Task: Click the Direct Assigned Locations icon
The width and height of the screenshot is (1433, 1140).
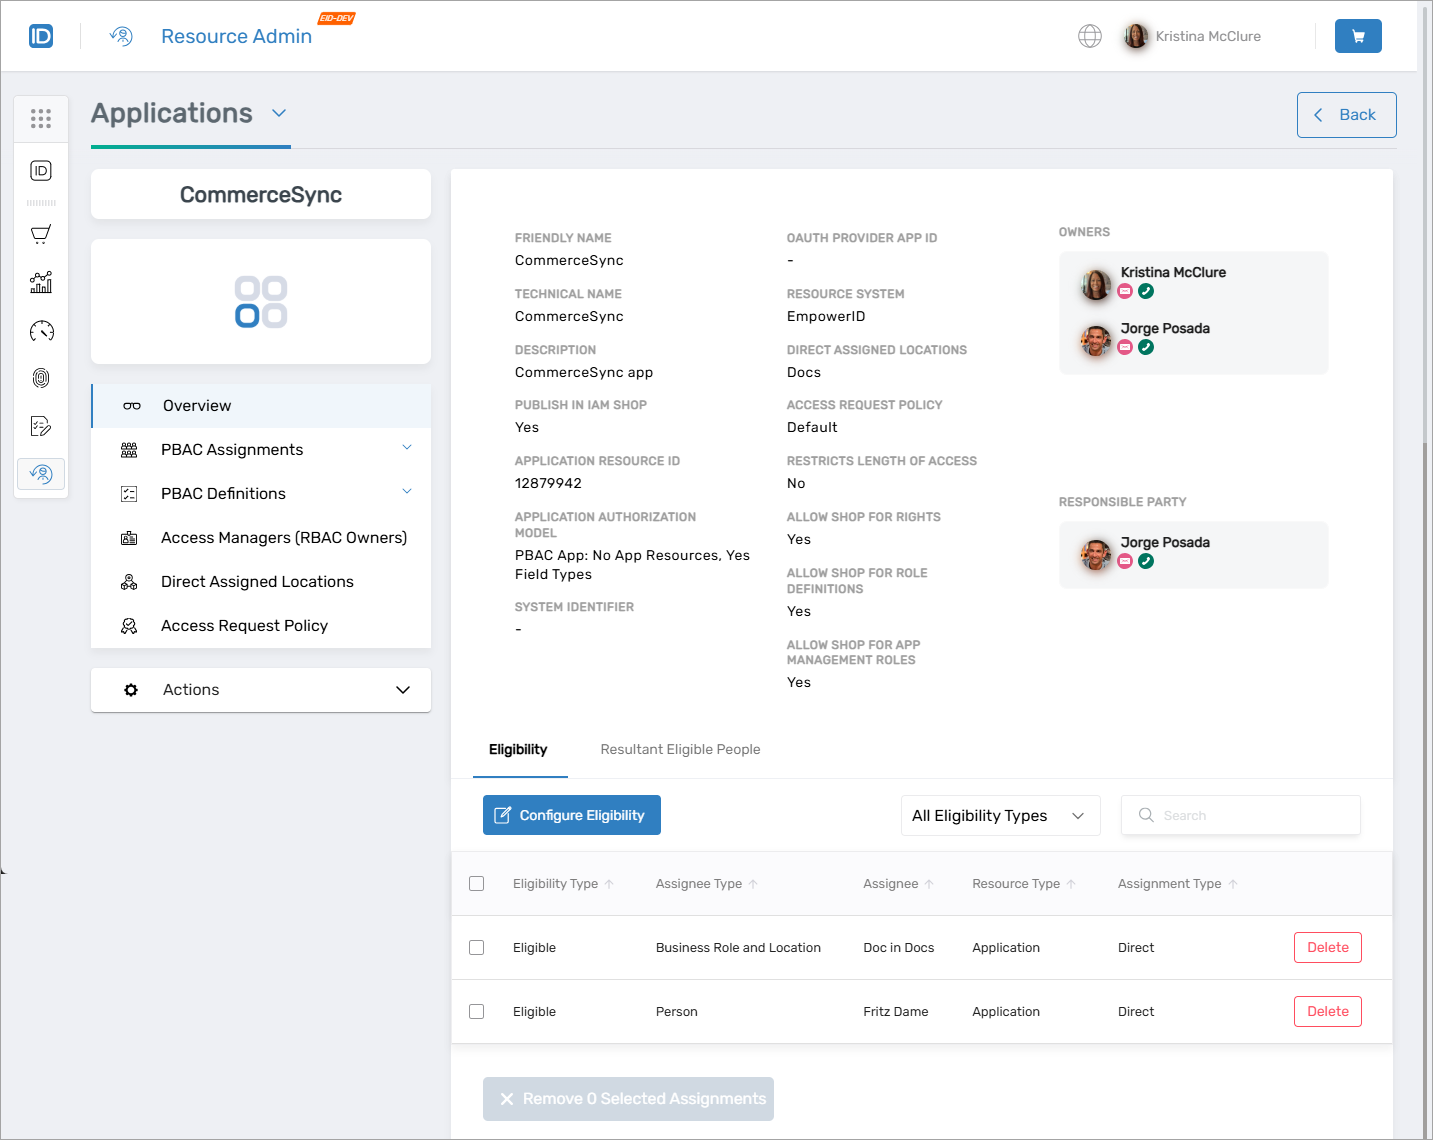Action: click(x=129, y=582)
